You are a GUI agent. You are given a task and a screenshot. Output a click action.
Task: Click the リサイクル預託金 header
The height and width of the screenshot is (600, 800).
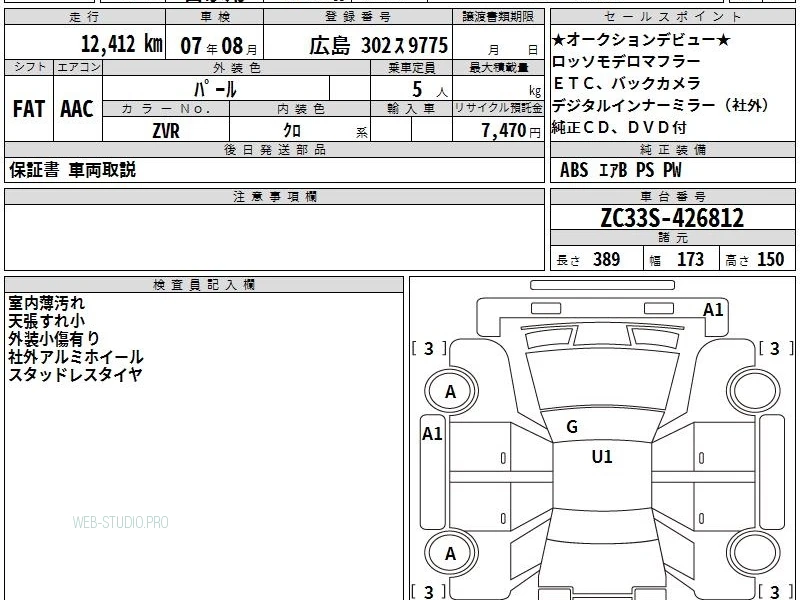tap(498, 109)
